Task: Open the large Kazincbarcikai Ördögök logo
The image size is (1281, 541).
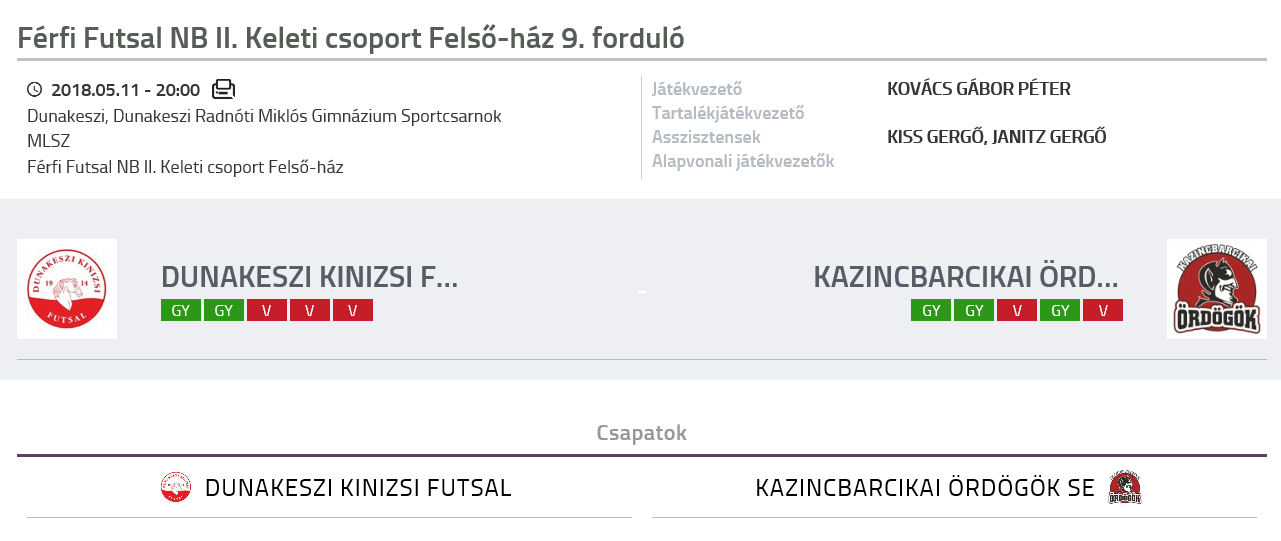Action: pyautogui.click(x=1216, y=288)
